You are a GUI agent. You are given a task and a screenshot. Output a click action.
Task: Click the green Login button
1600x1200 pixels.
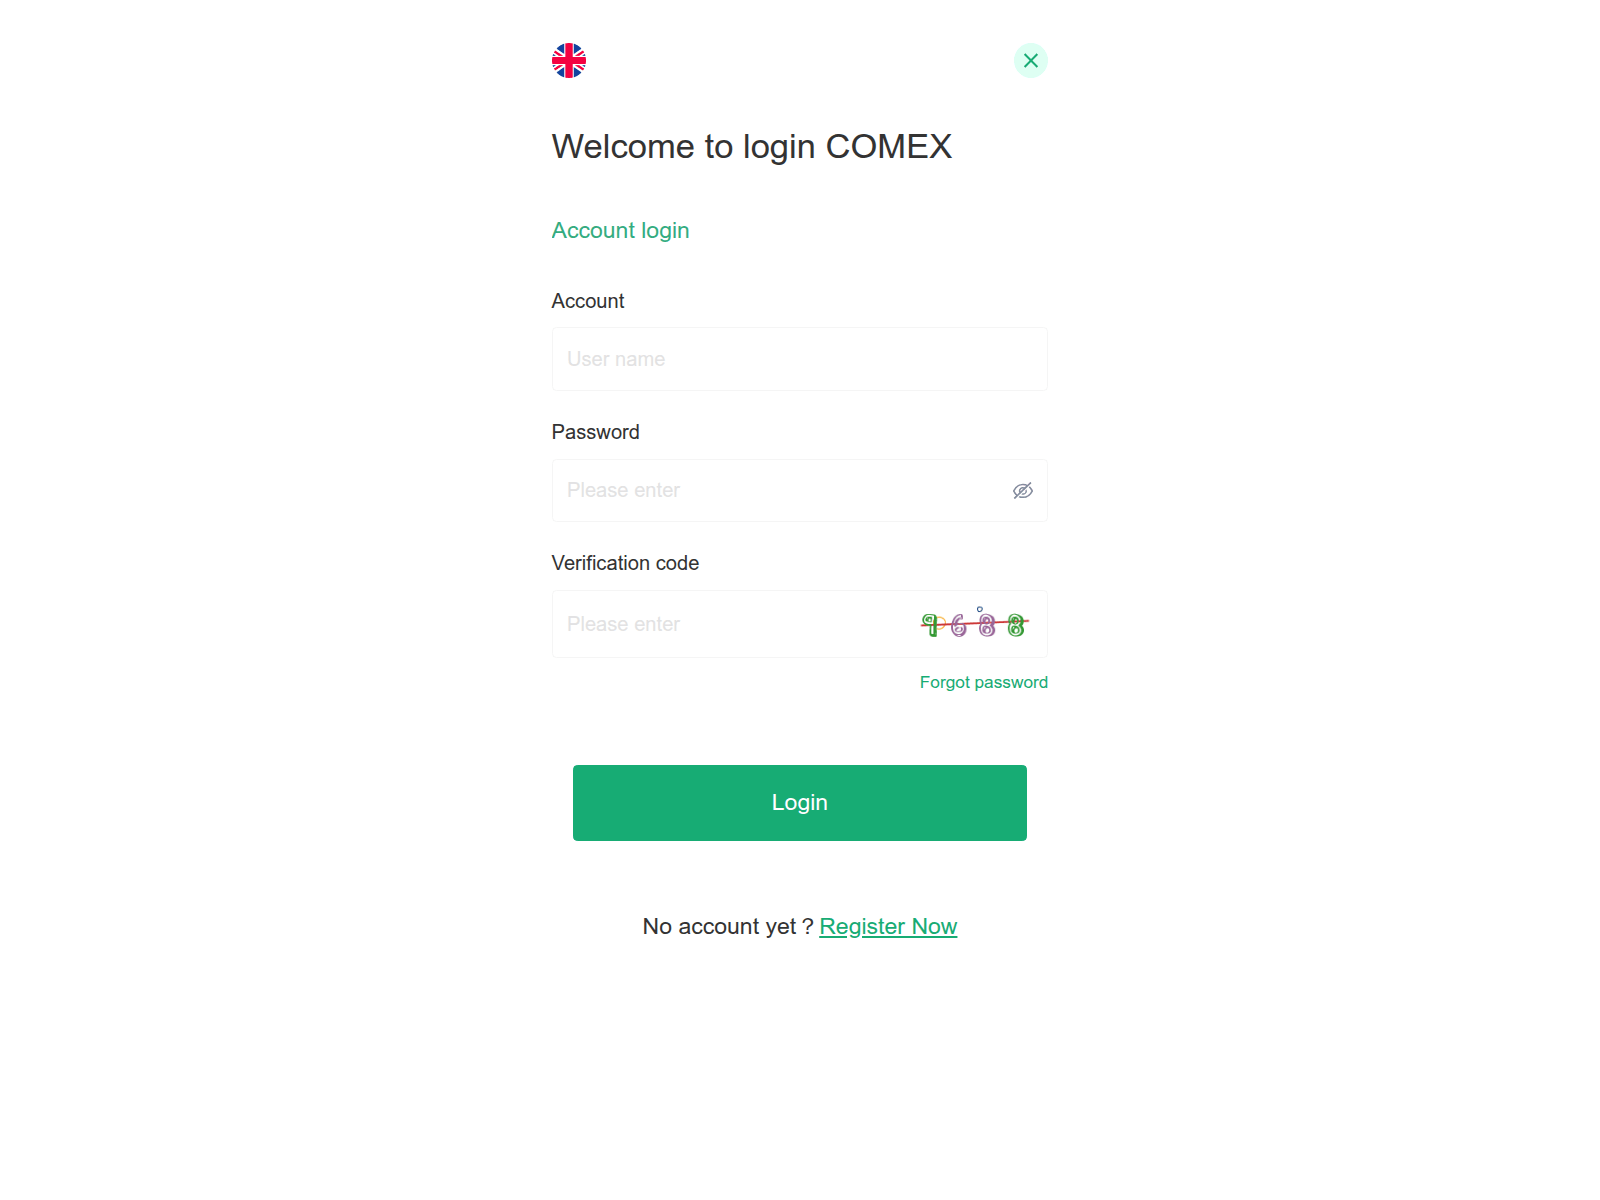click(x=800, y=803)
